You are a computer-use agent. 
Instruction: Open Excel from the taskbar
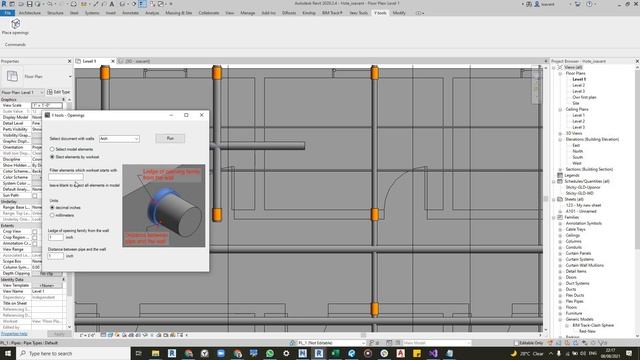pyautogui.click(x=335, y=353)
